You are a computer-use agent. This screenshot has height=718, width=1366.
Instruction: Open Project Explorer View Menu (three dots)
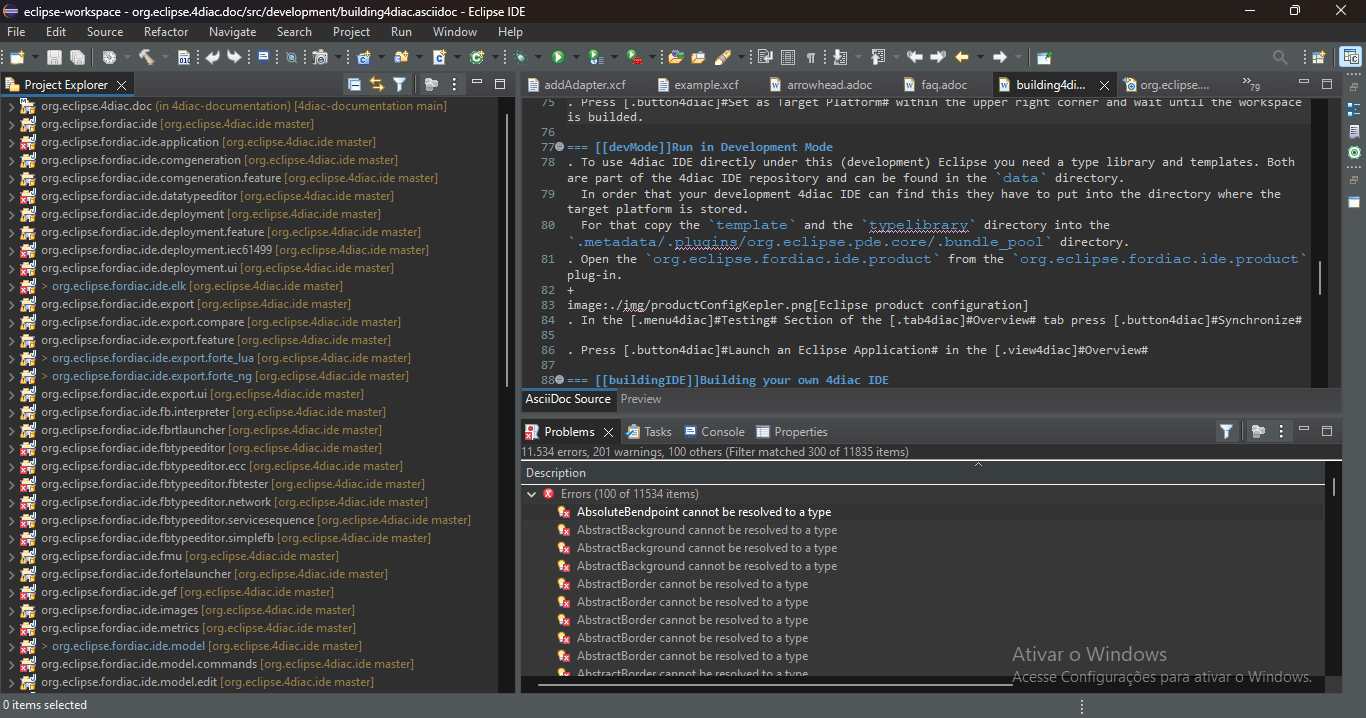(455, 85)
